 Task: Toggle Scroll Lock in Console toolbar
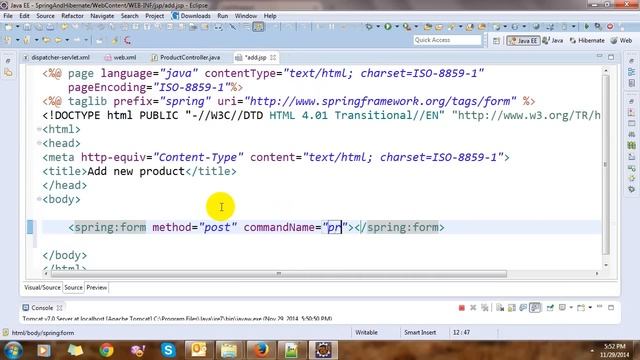pos(511,308)
